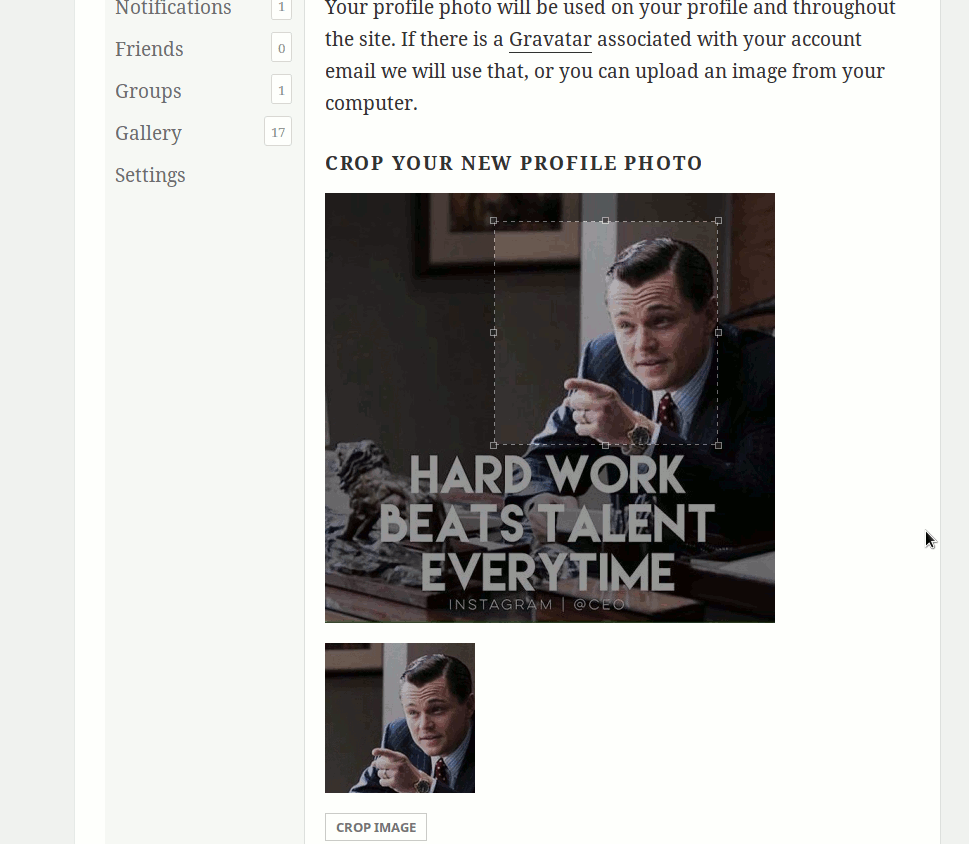Click the bottom-left crop selection handle
This screenshot has height=844, width=969.
tap(493, 445)
